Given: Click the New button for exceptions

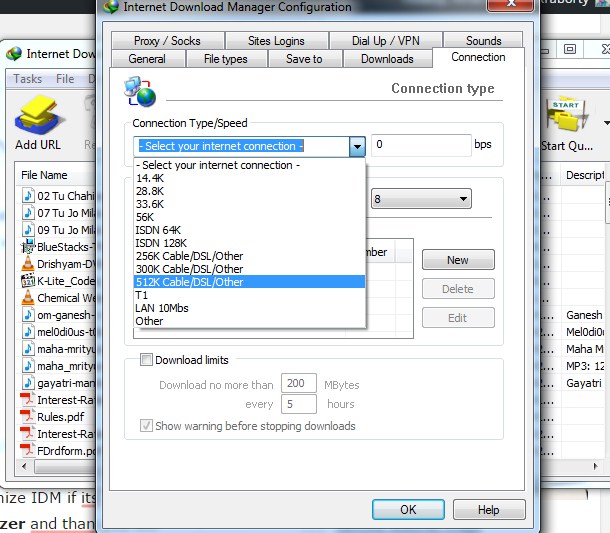Looking at the screenshot, I should [458, 260].
